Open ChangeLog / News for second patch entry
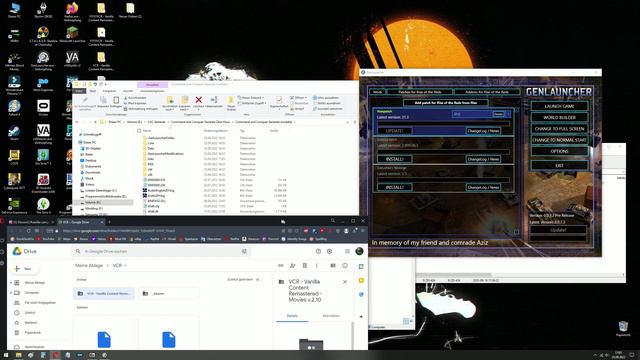The width and height of the screenshot is (640, 360). click(x=483, y=159)
